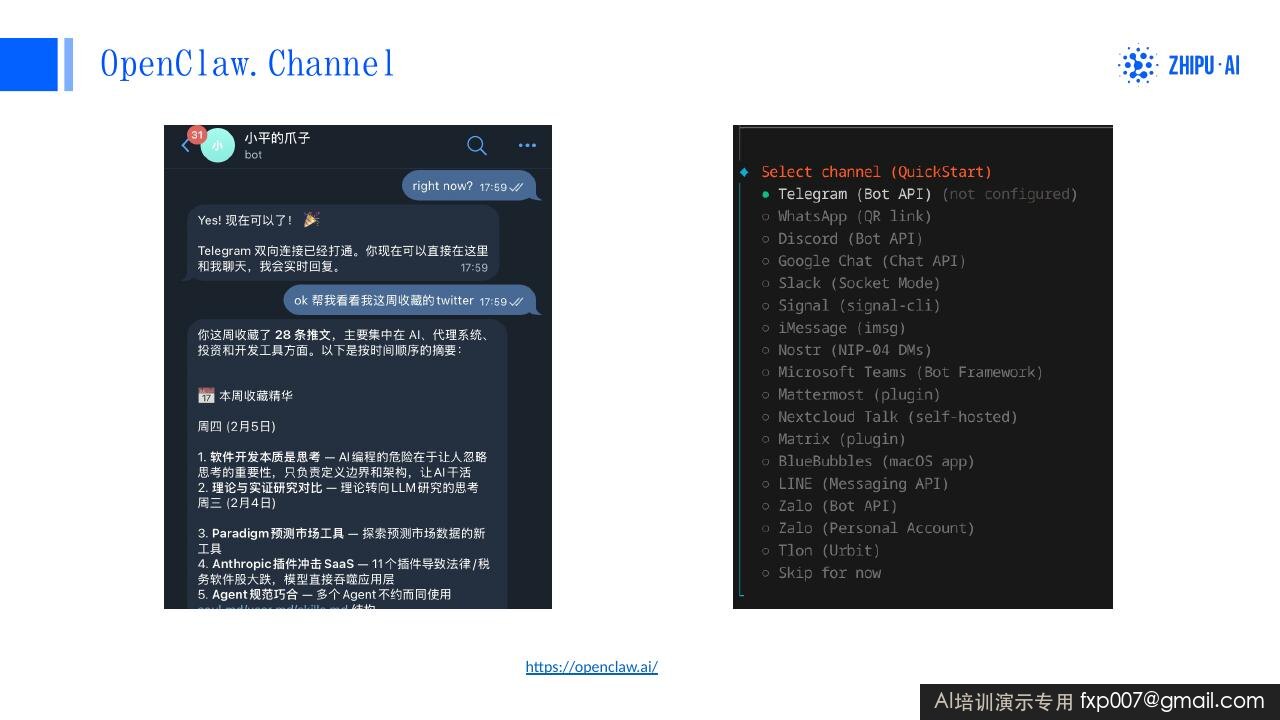Select Slack (Socket Mode) option
The image size is (1280, 720).
851,283
